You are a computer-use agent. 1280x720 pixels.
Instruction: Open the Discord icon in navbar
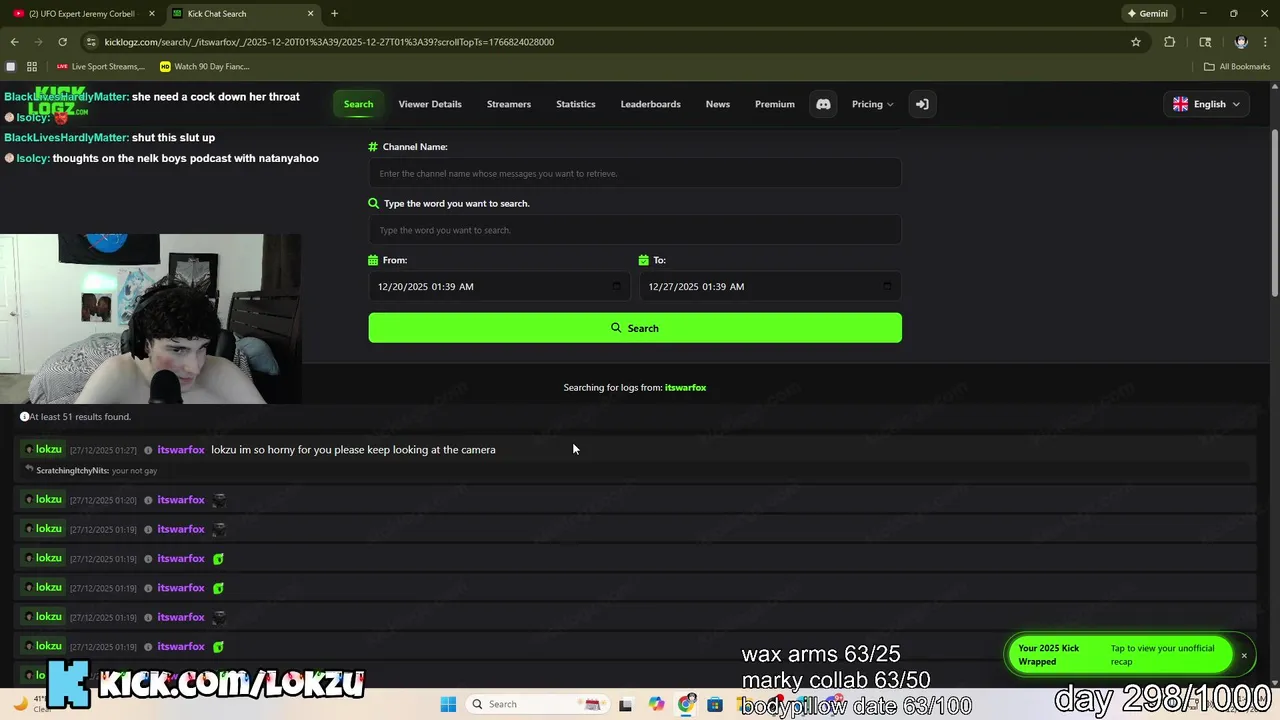pos(823,104)
